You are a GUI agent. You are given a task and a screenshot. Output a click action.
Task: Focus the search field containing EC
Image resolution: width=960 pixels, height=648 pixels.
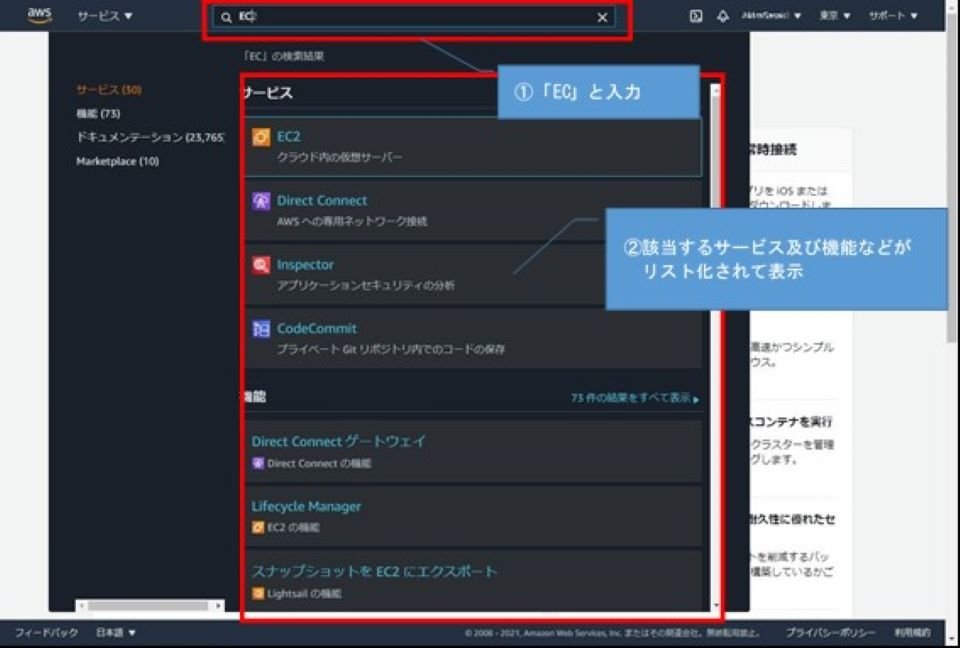click(x=414, y=17)
